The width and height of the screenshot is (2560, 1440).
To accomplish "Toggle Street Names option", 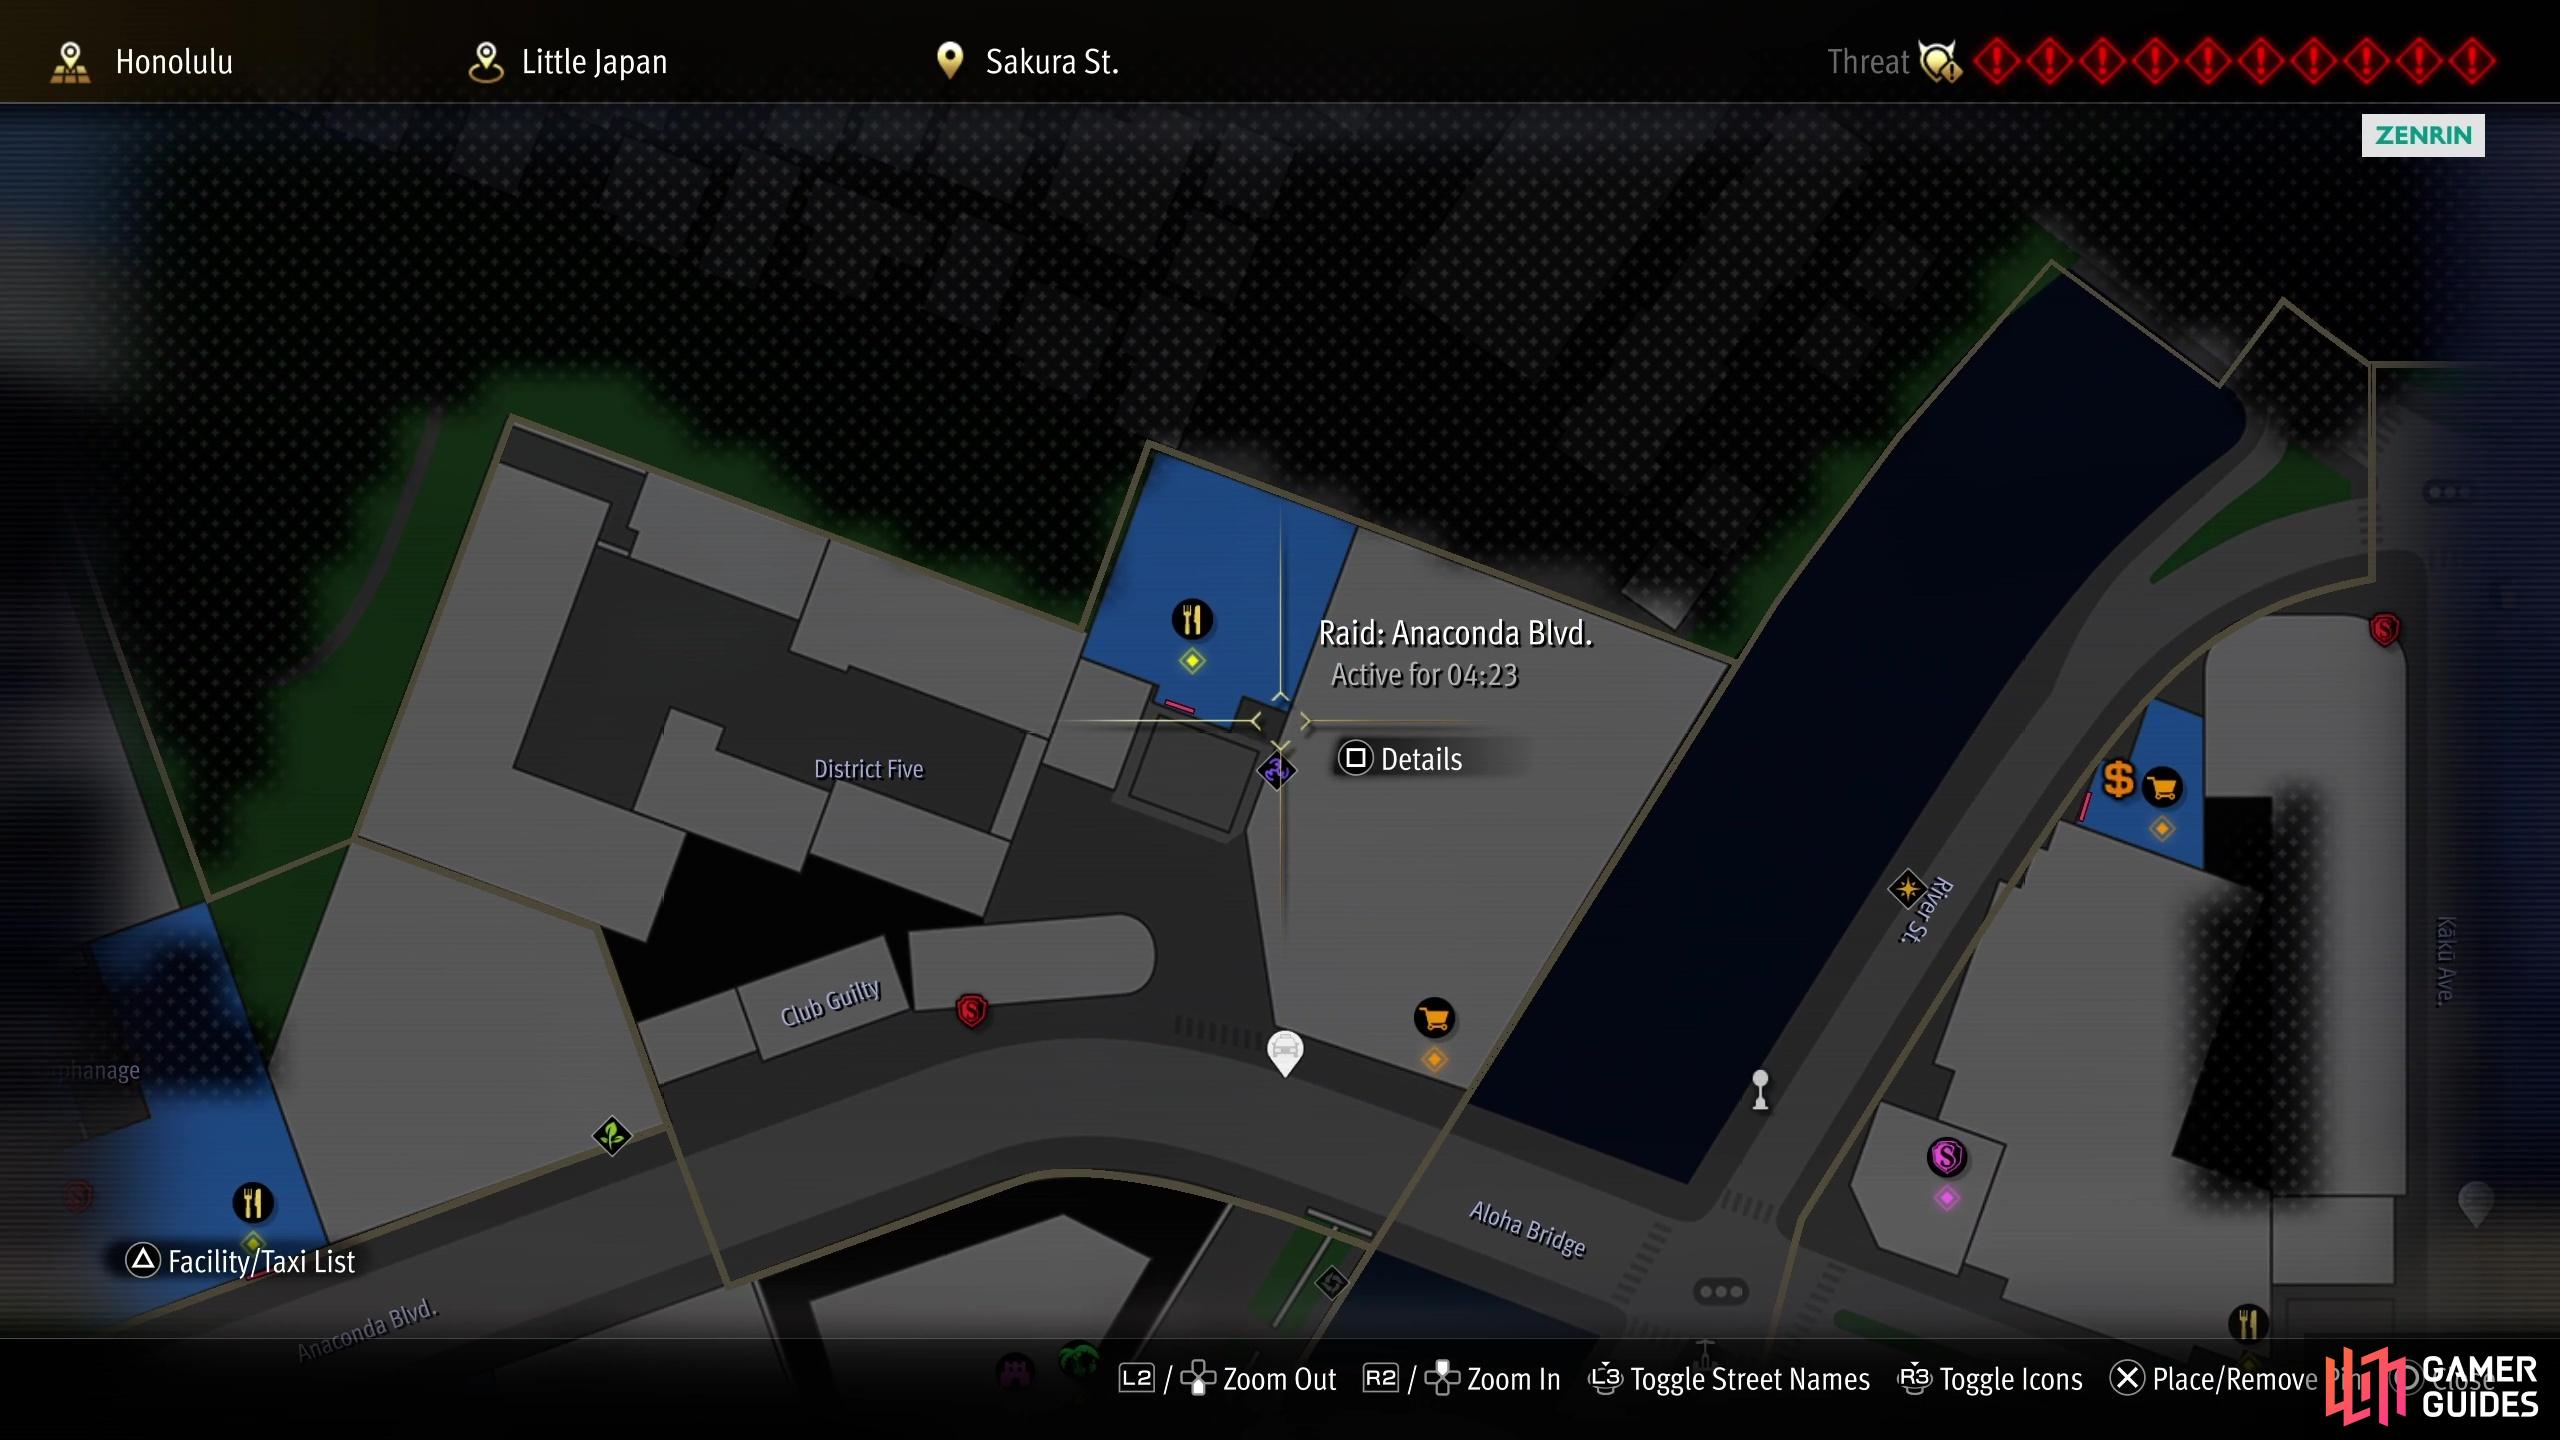I will (1728, 1379).
